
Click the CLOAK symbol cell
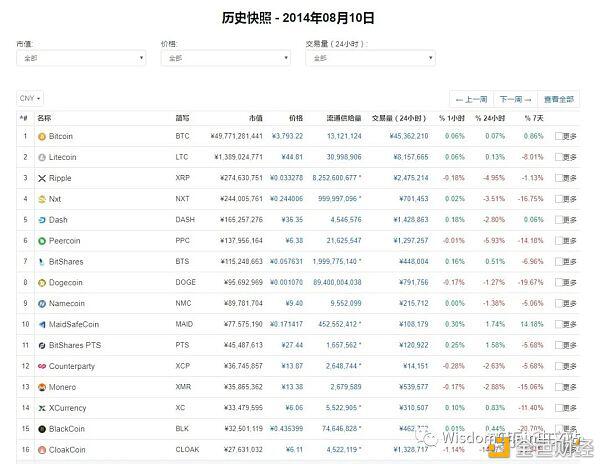187,449
